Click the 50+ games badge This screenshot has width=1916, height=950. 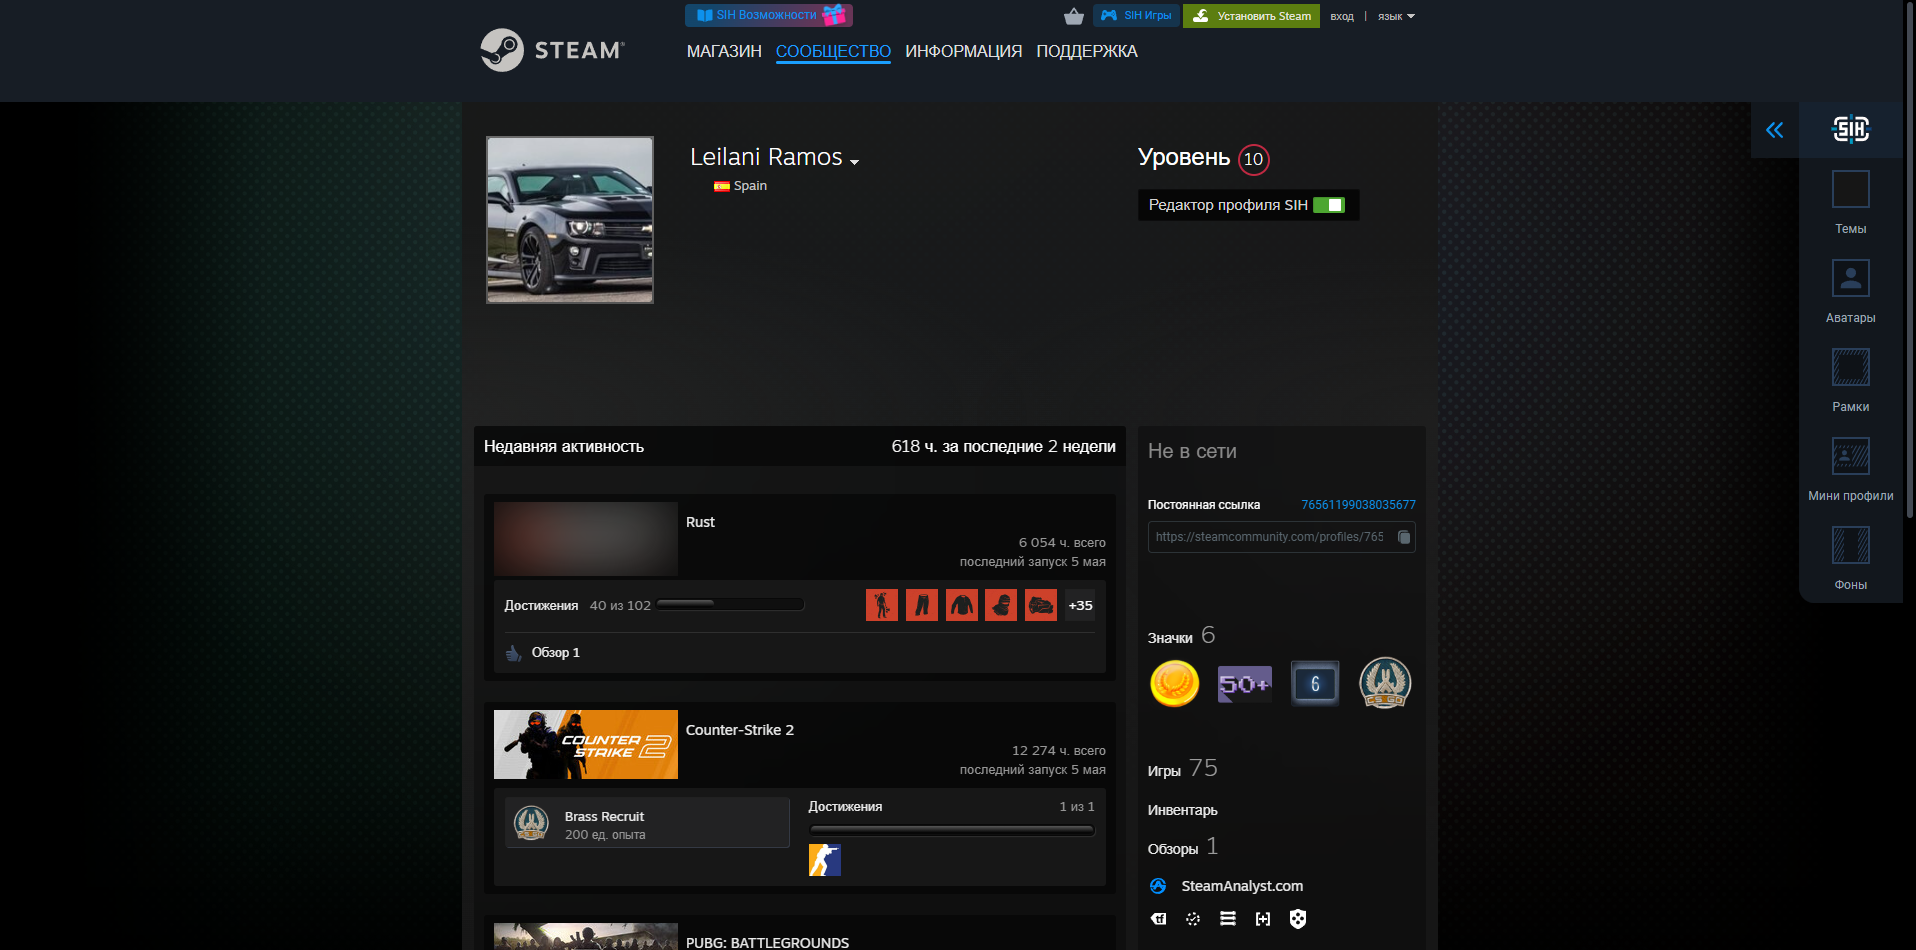pyautogui.click(x=1245, y=684)
